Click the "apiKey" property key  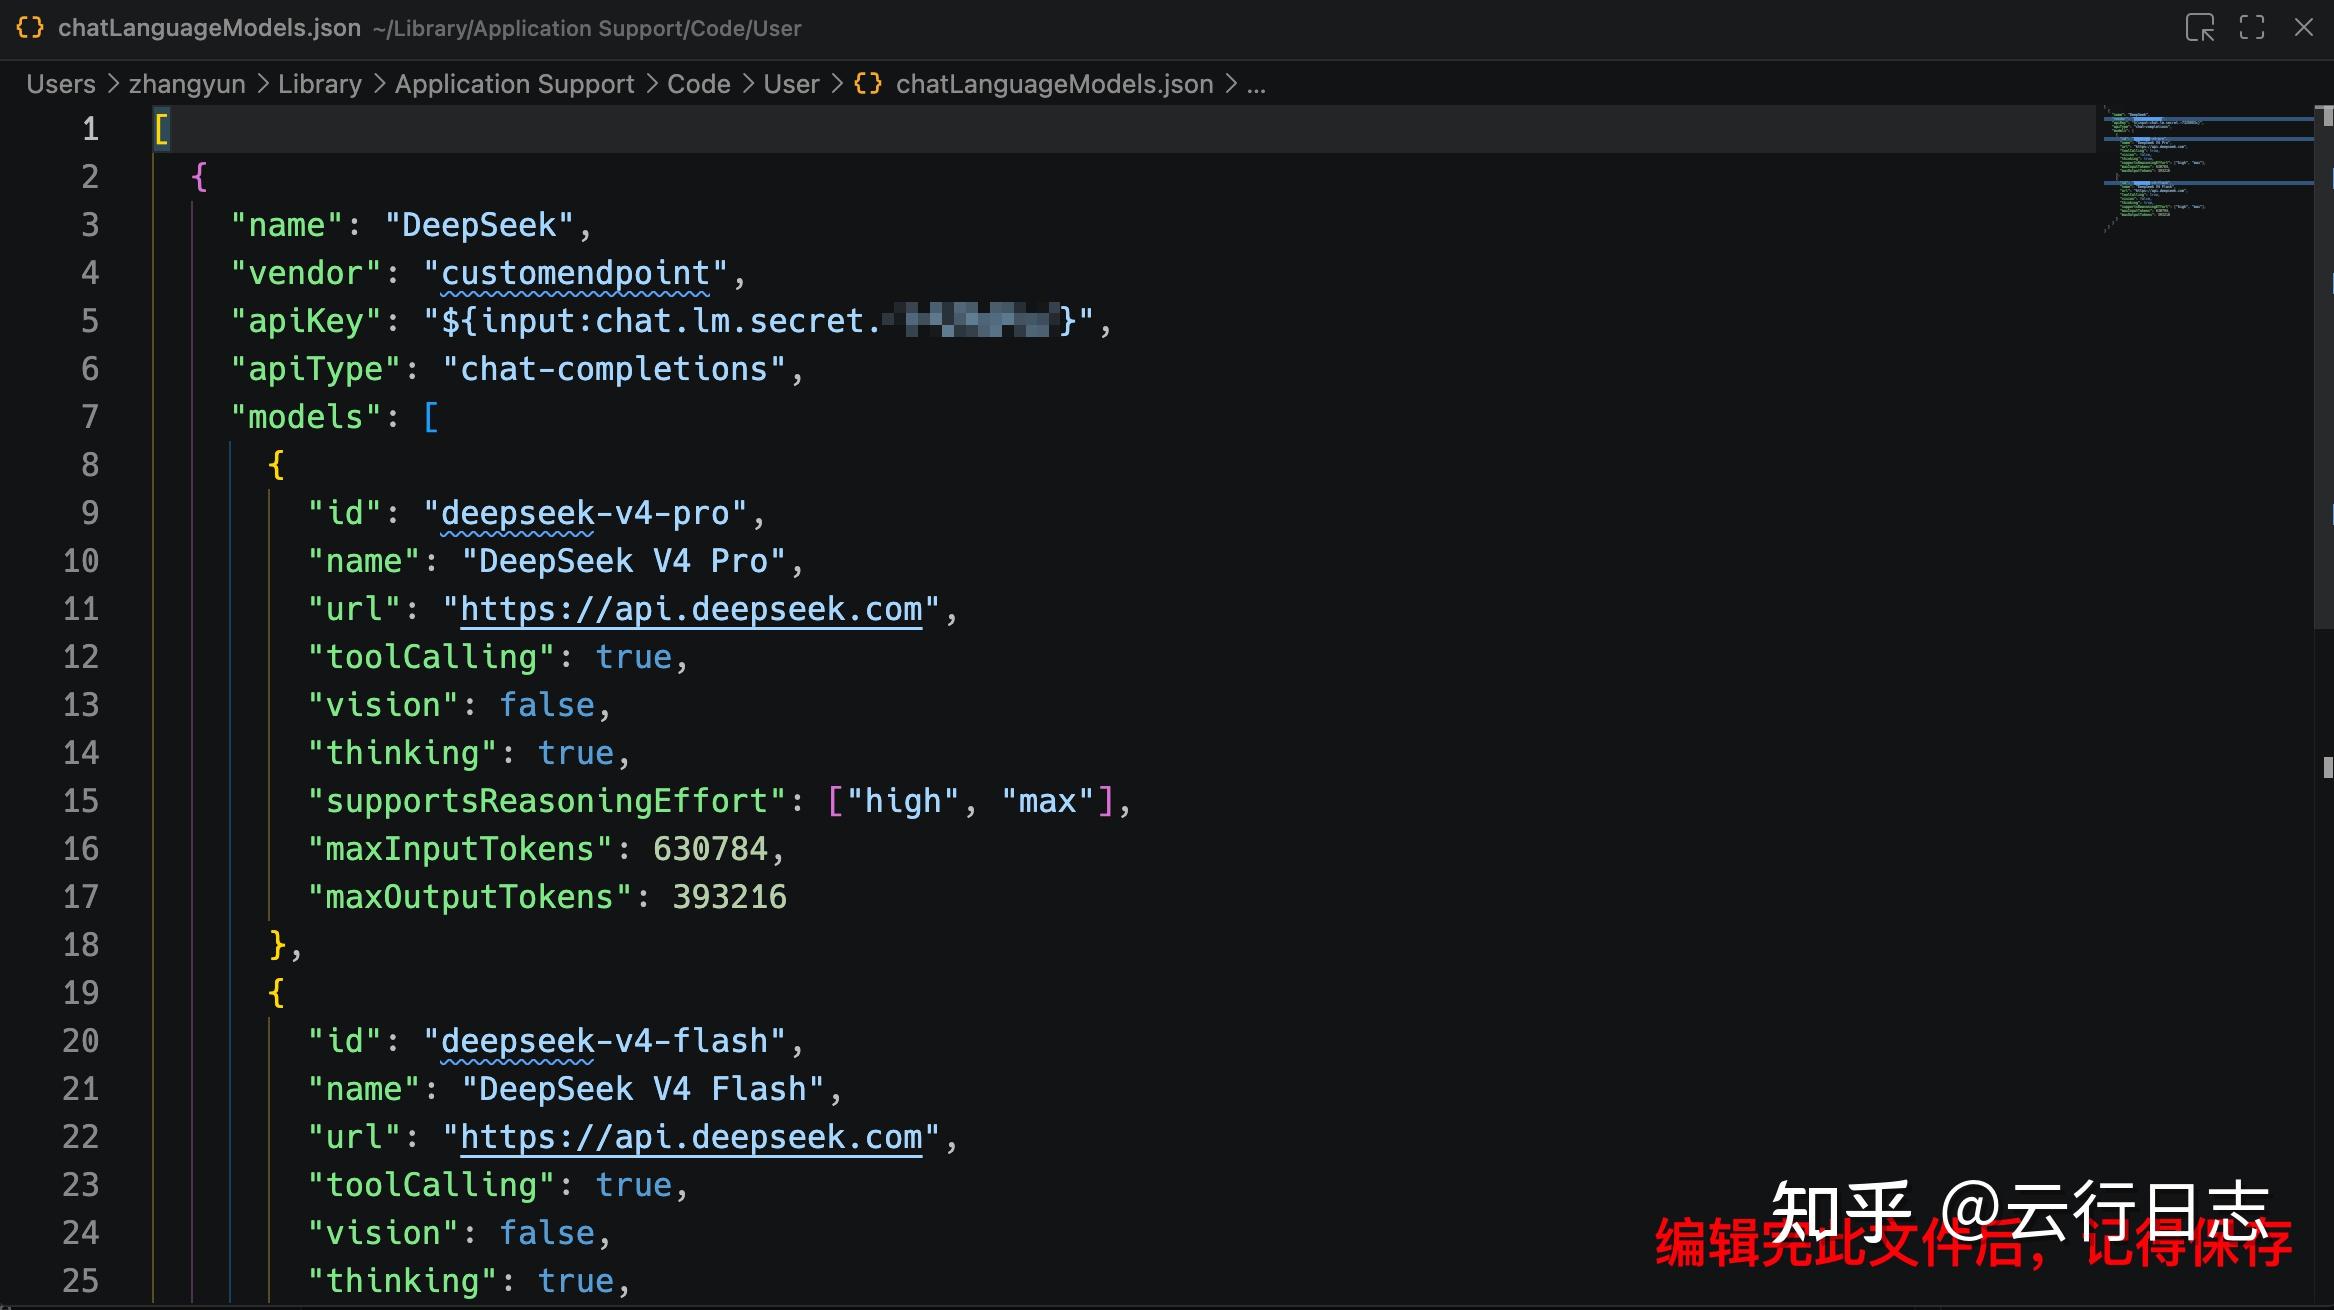click(x=306, y=321)
